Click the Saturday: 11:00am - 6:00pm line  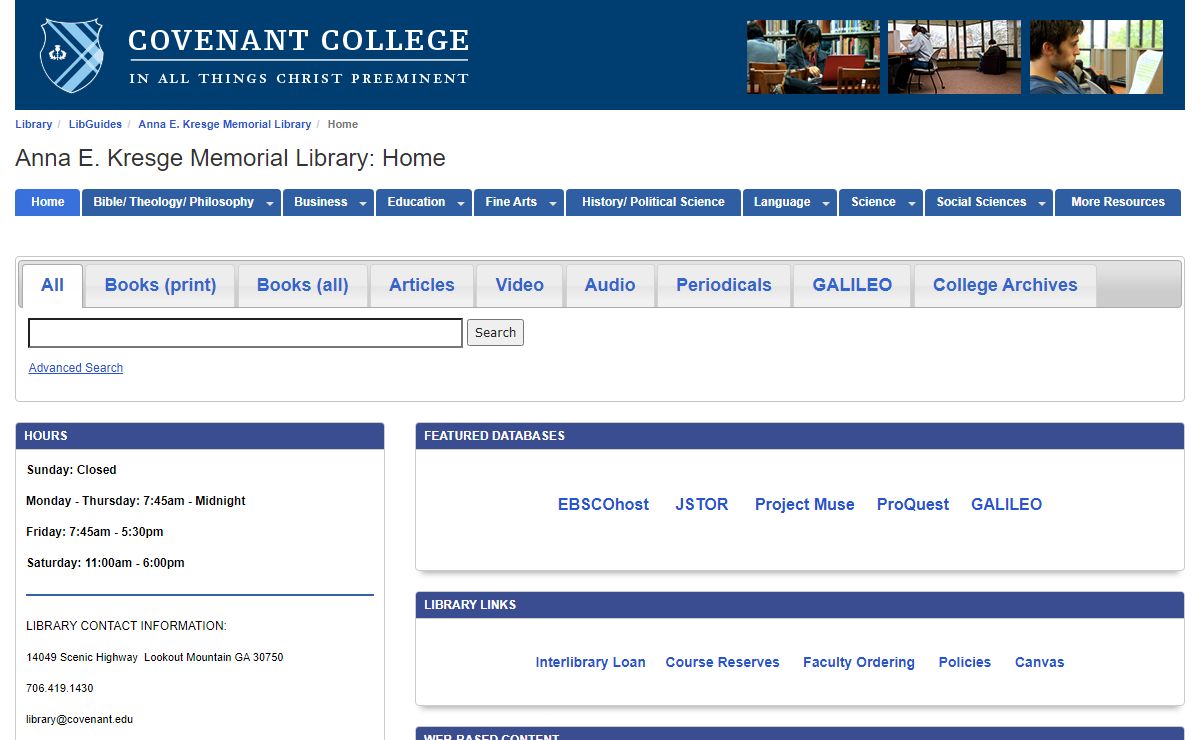[x=106, y=563]
